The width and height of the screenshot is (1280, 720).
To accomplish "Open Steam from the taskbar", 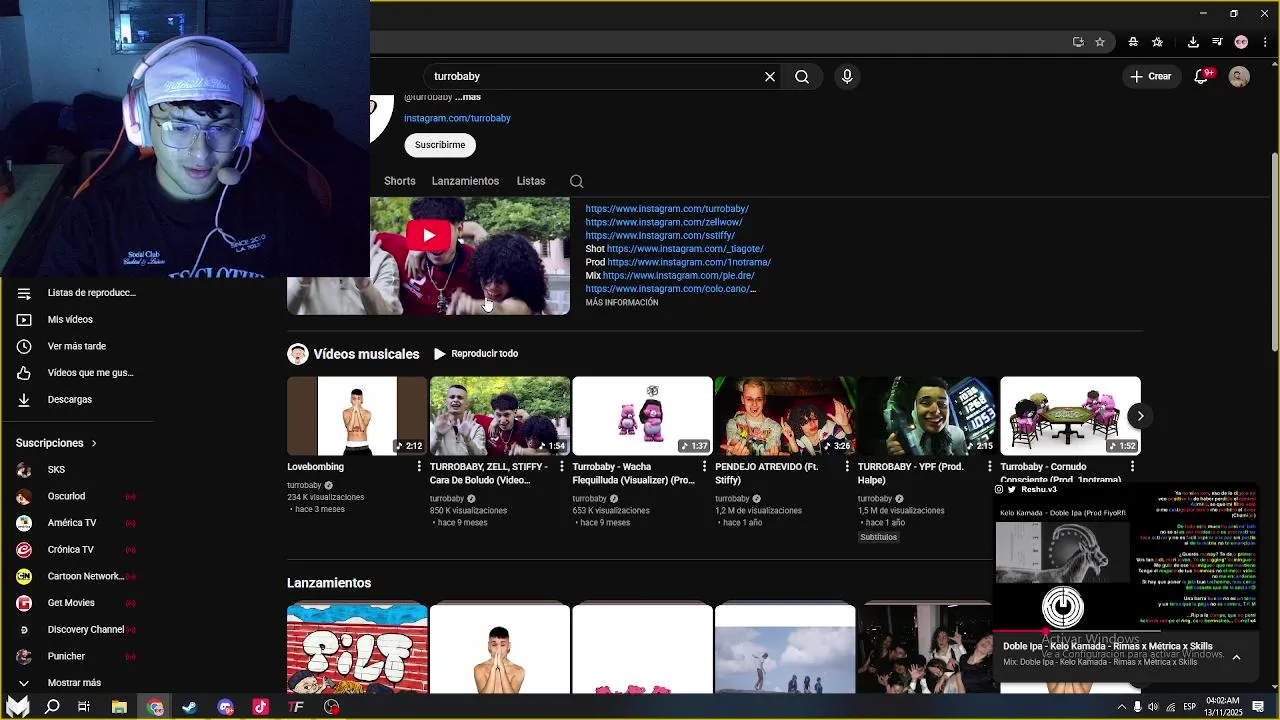I will [189, 707].
